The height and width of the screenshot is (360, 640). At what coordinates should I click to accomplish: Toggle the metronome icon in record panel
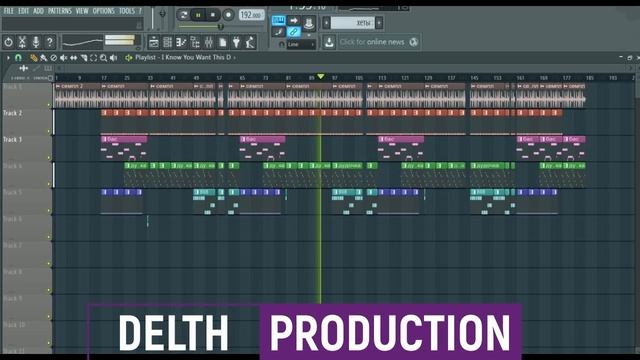[309, 23]
